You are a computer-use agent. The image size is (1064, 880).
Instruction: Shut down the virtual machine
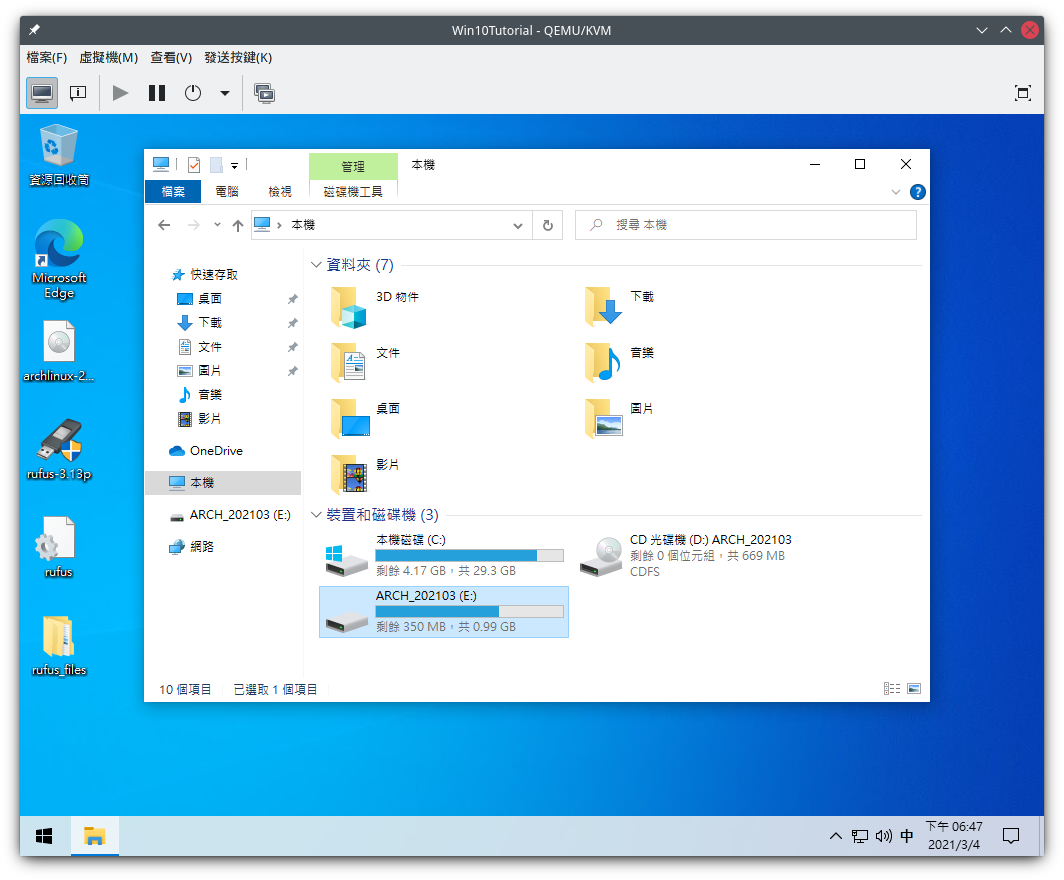[x=193, y=93]
